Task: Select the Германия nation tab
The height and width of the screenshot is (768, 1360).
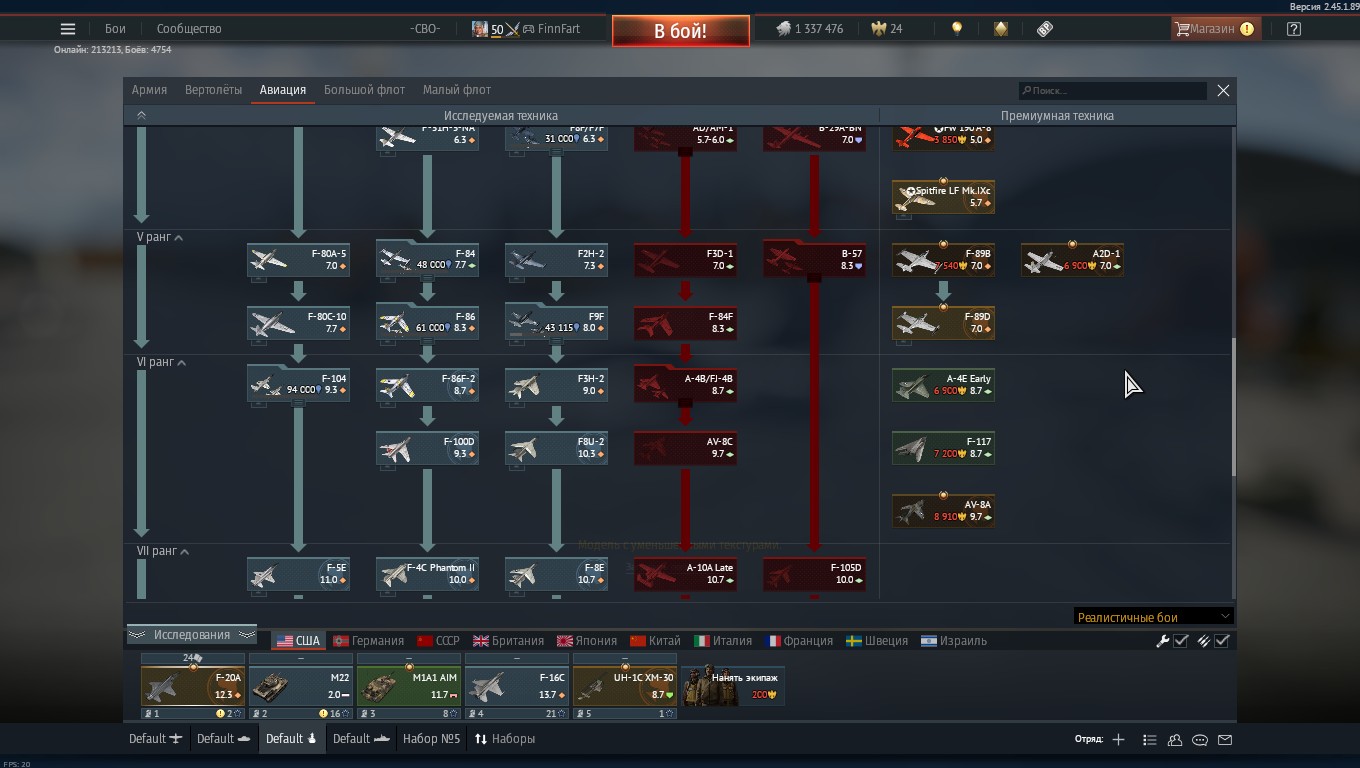Action: (x=368, y=641)
